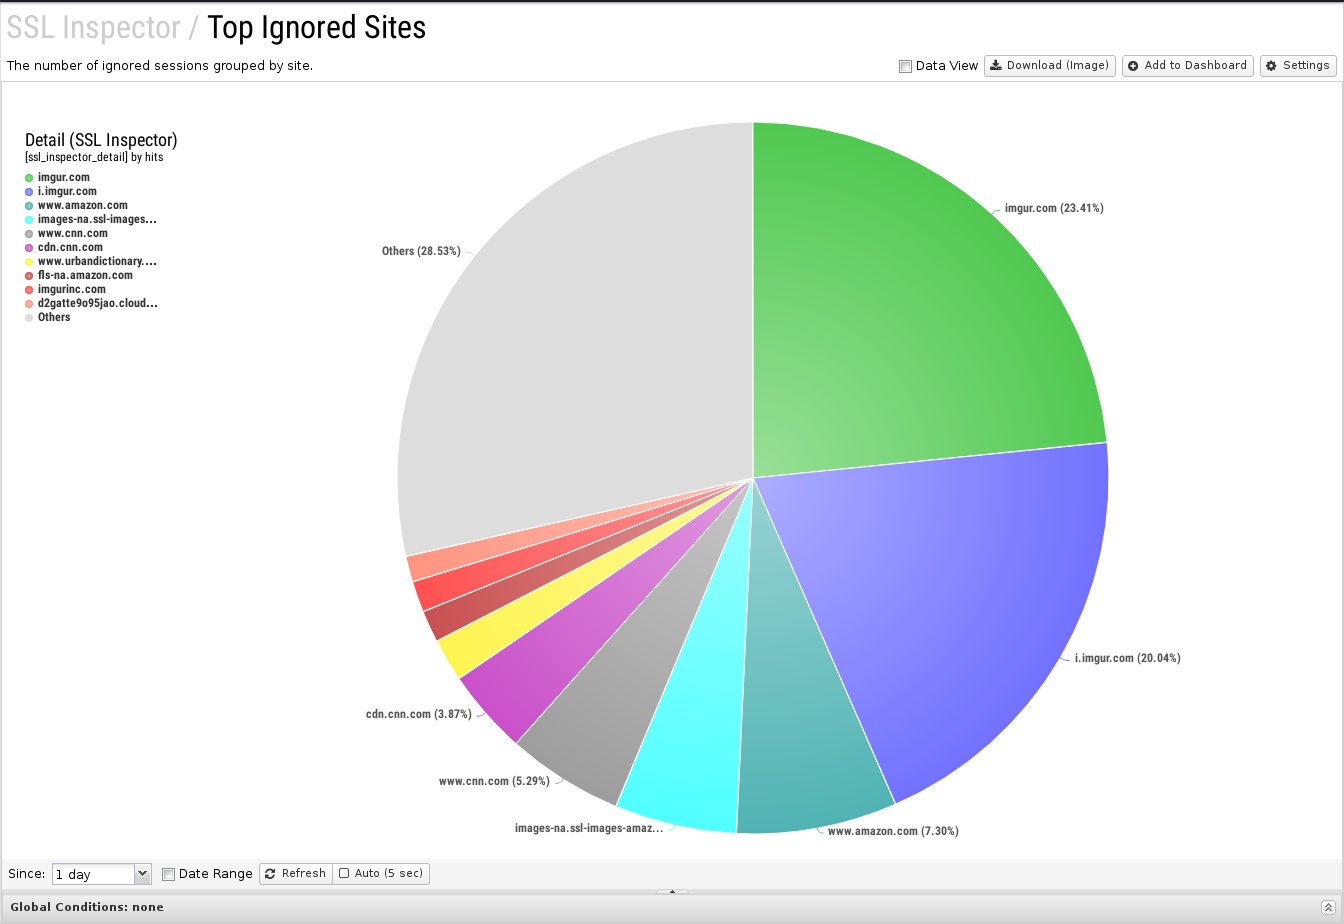Click the www.amazon.com teal legend dot

(x=29, y=206)
